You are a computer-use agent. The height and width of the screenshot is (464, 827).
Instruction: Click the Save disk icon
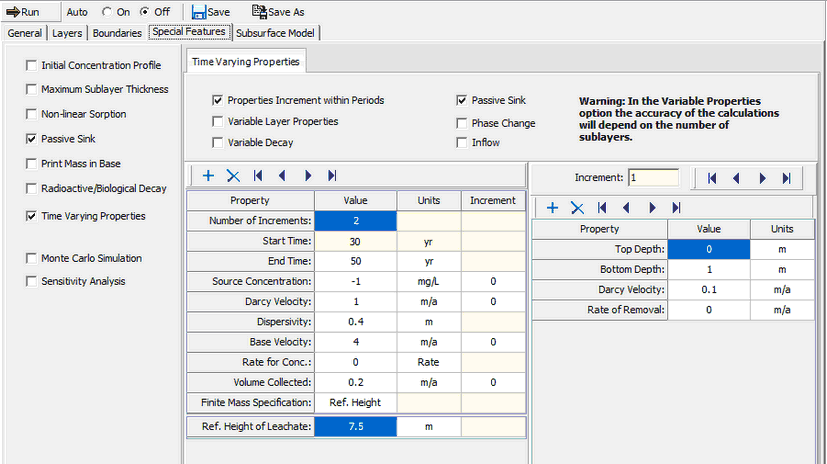click(x=199, y=11)
